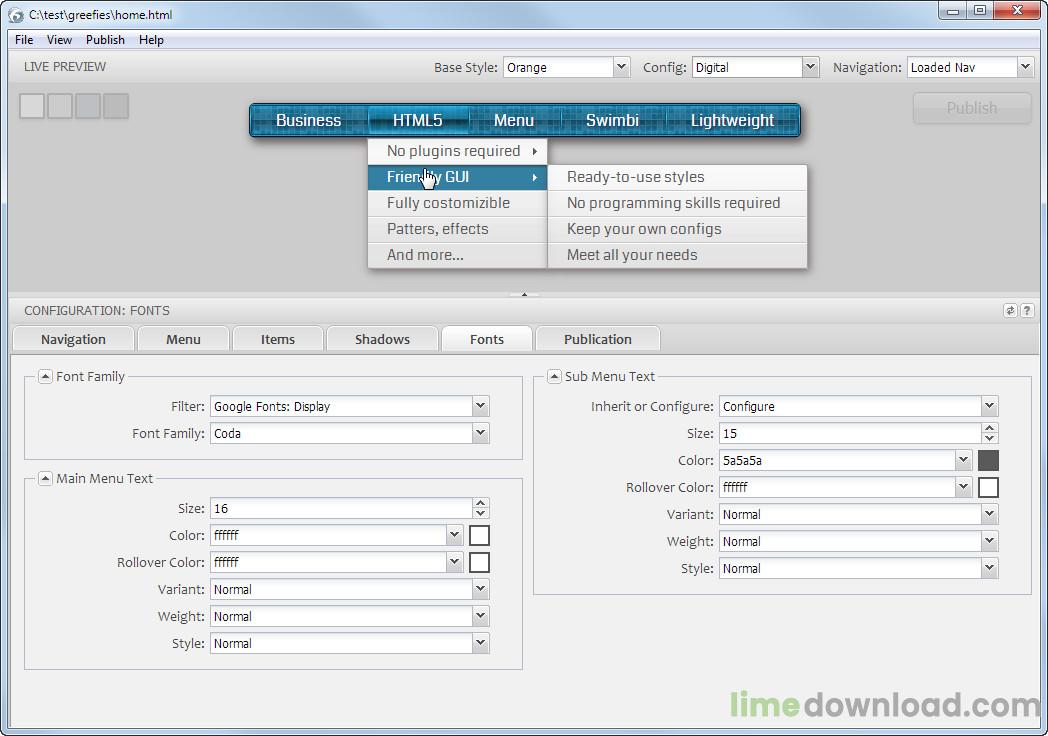Select Swimbi in preview navigation bar

pyautogui.click(x=612, y=120)
